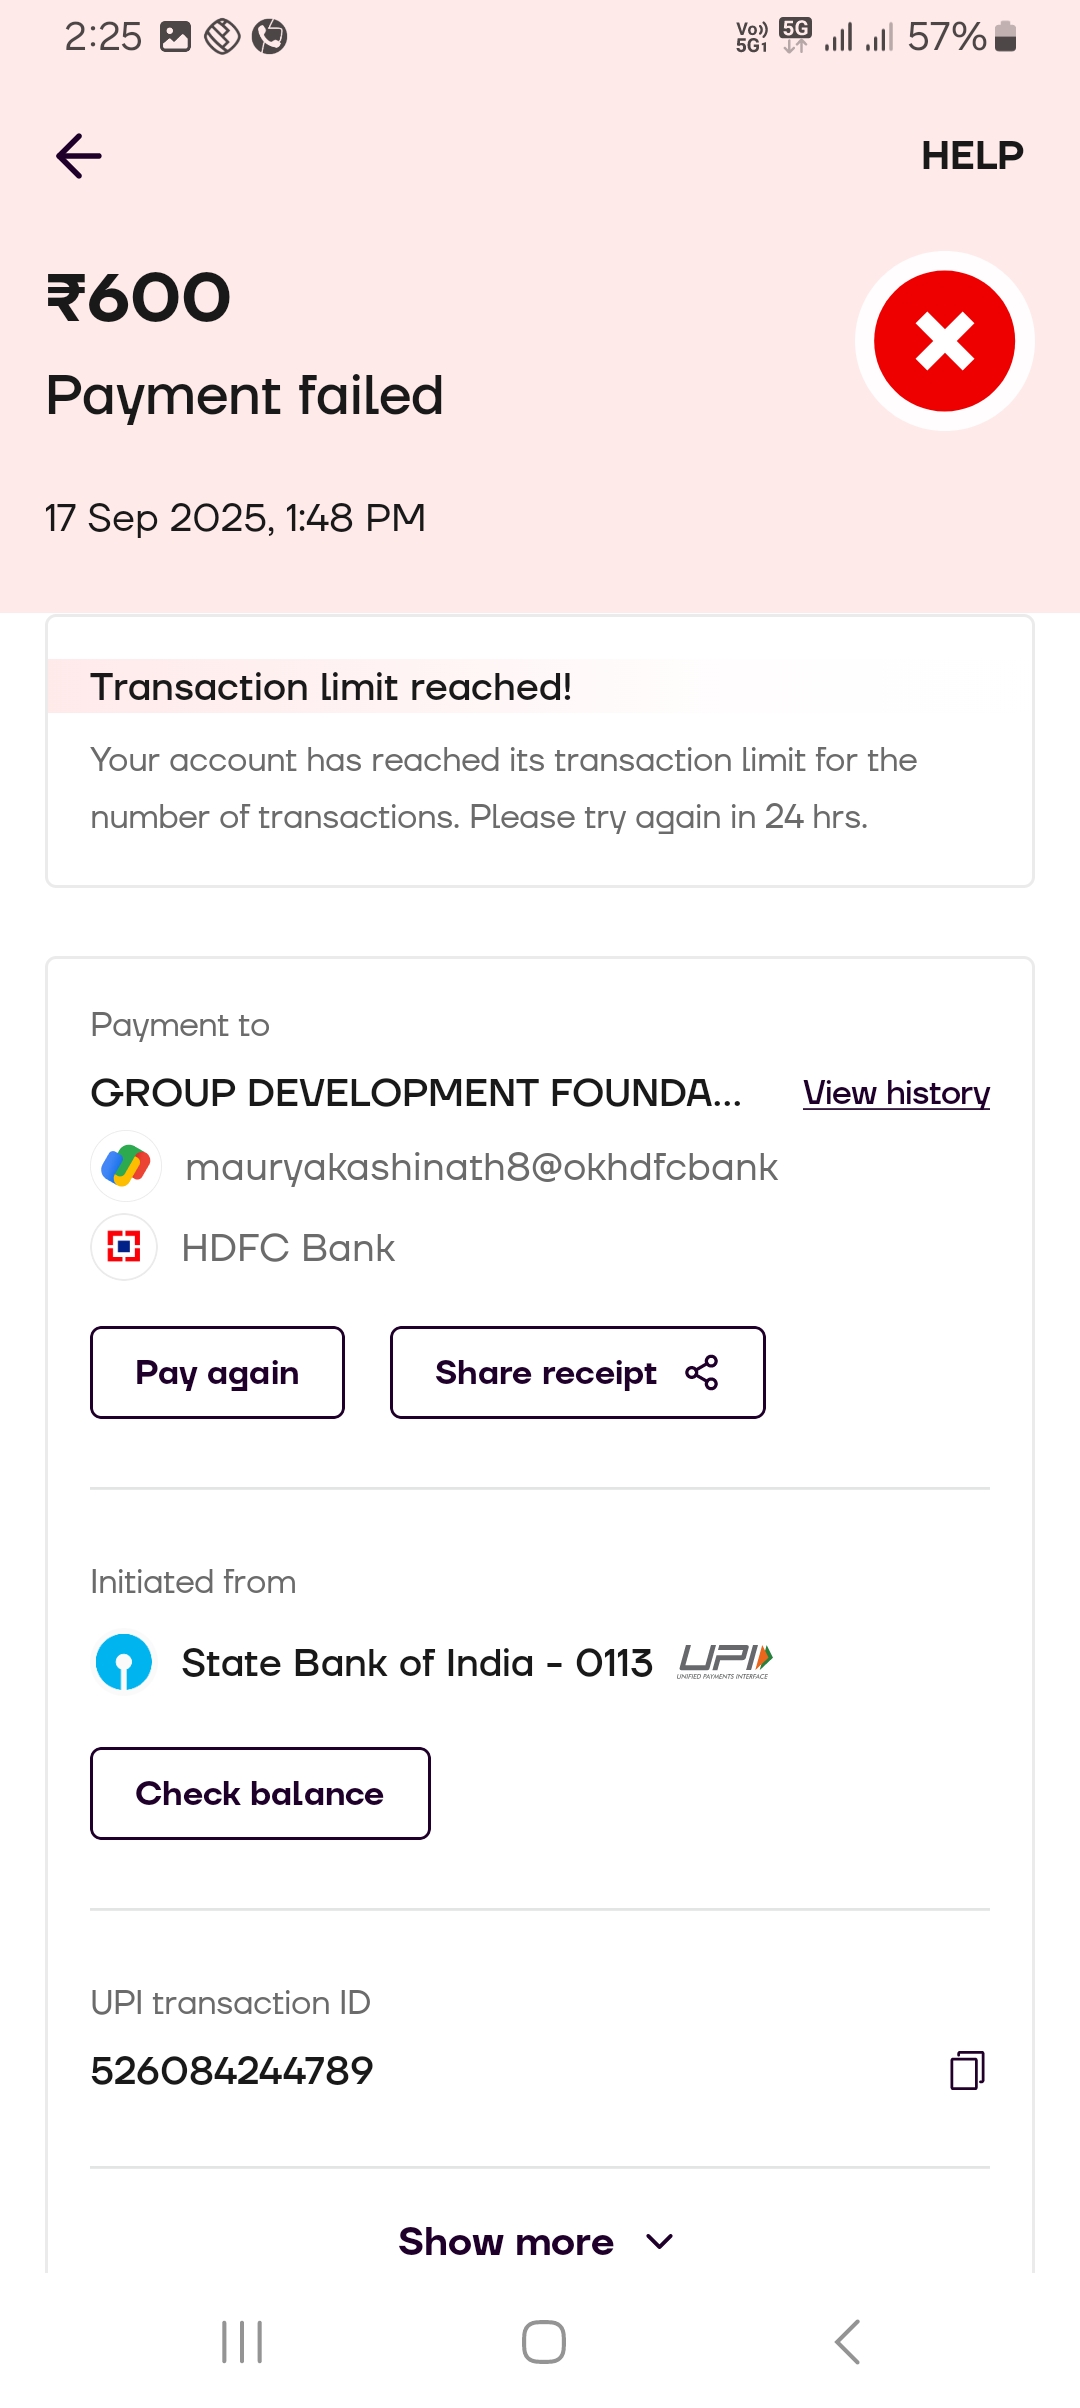Image resolution: width=1080 pixels, height=2408 pixels.
Task: Tap the State Bank of India logo
Action: [x=124, y=1662]
